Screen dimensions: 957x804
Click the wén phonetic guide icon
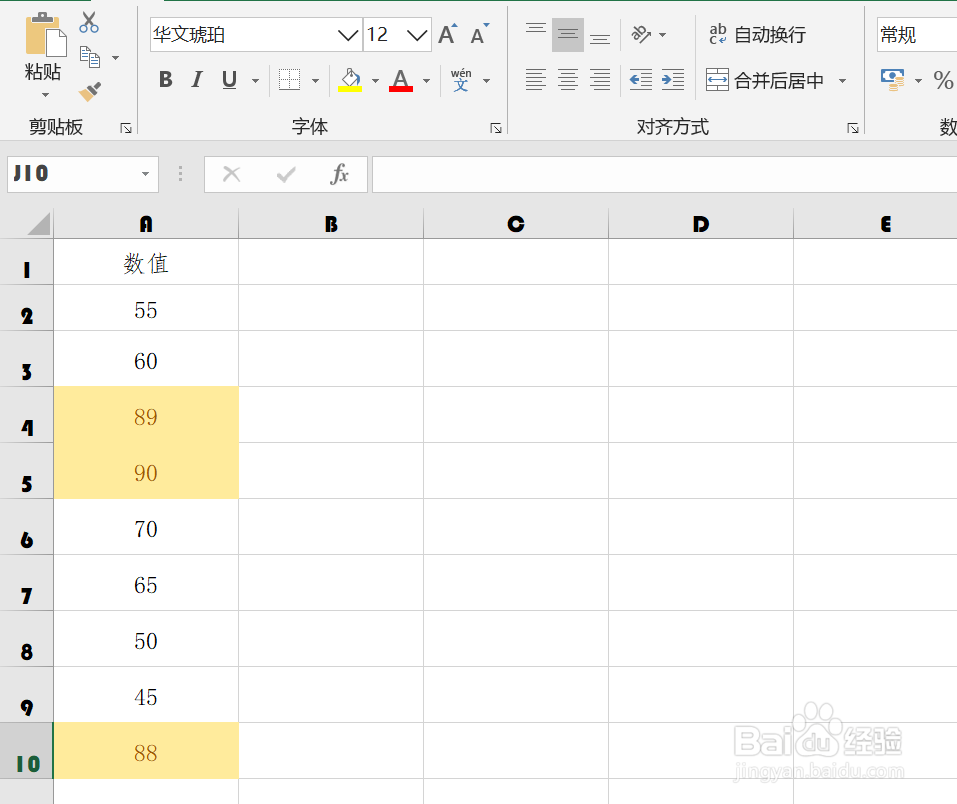pyautogui.click(x=461, y=80)
